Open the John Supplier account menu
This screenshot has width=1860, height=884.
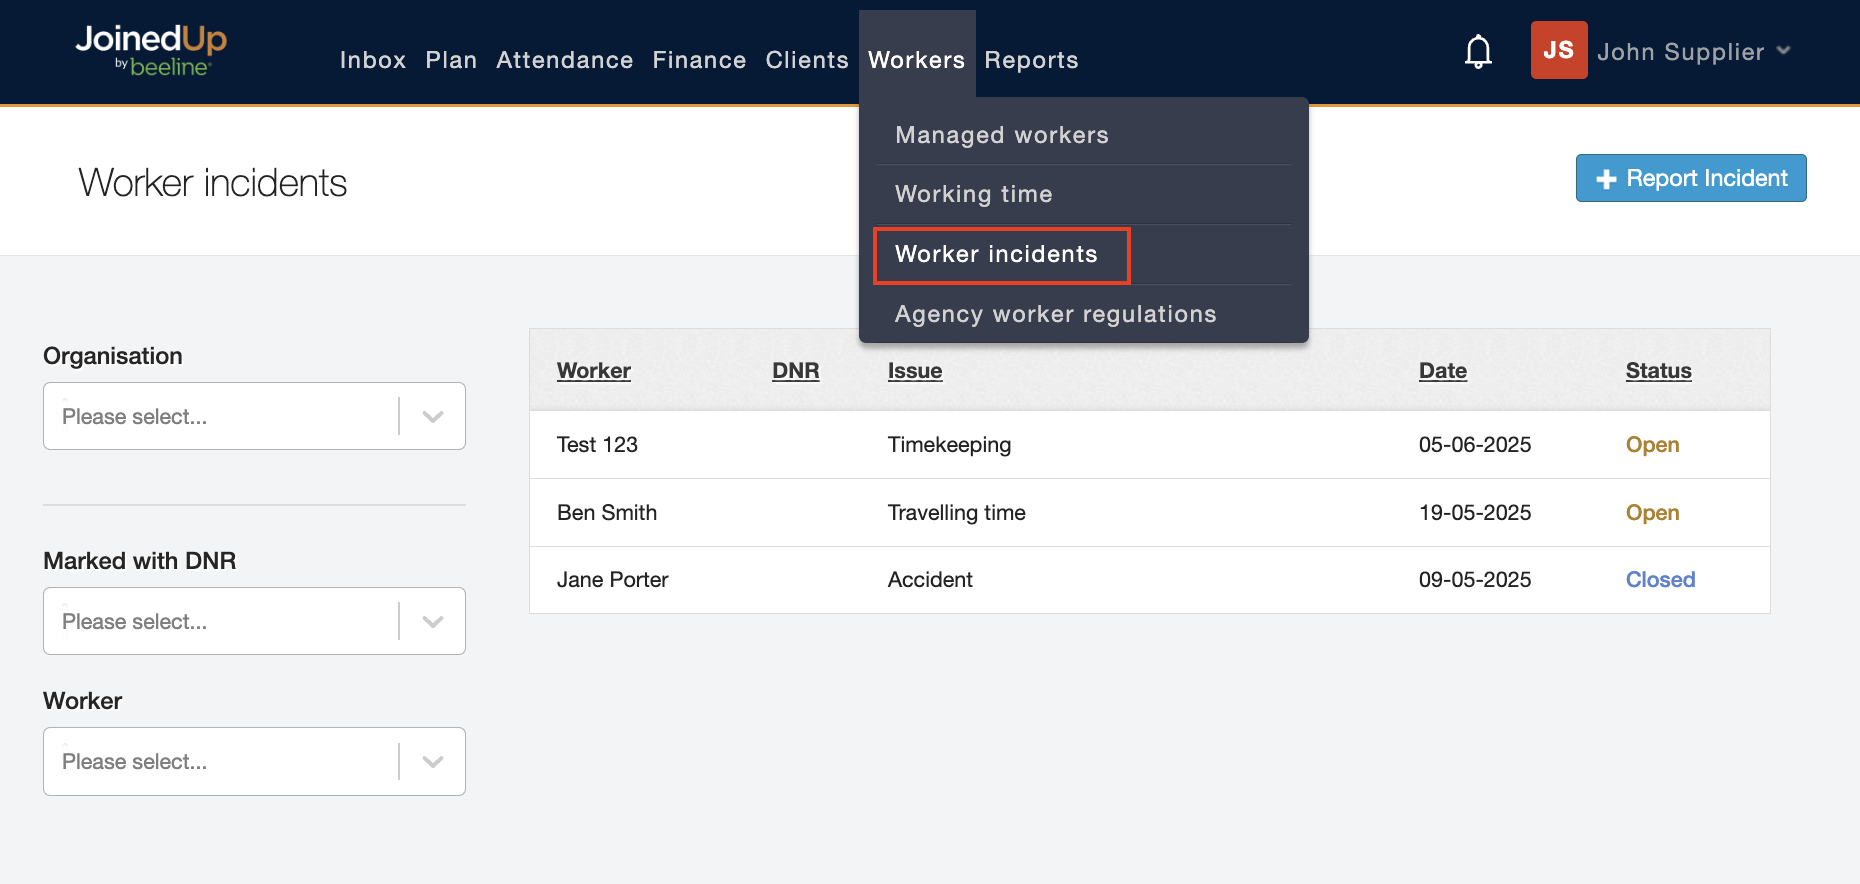click(x=1692, y=52)
